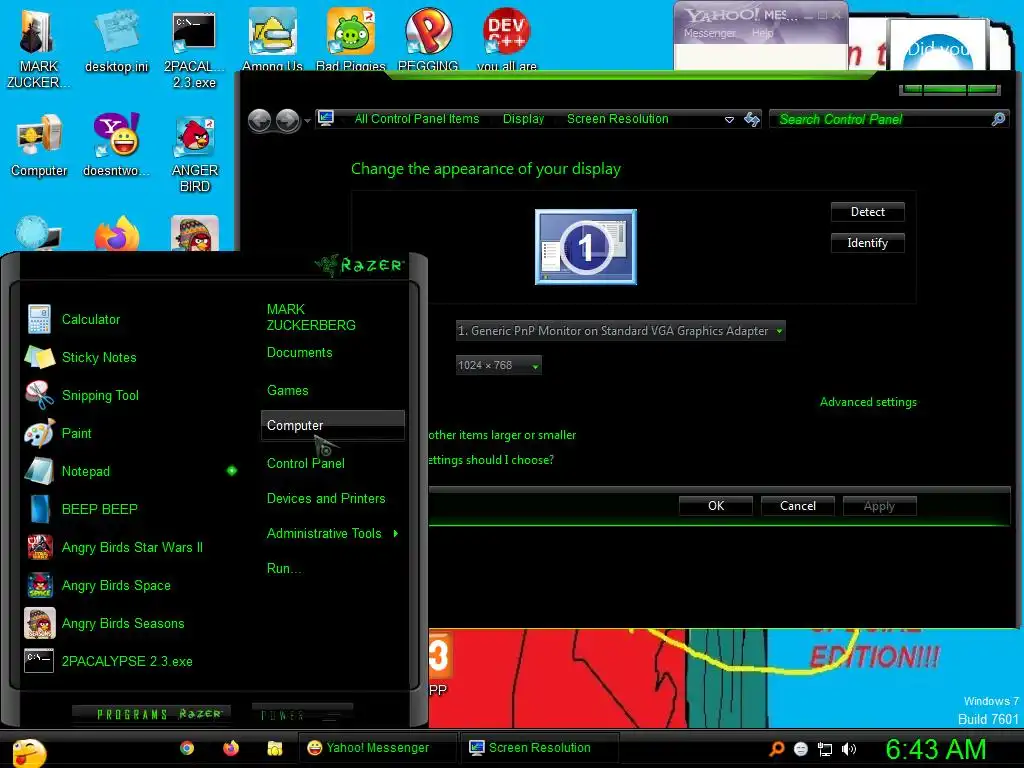The image size is (1024, 768).
Task: Click the Identify button
Action: point(867,243)
